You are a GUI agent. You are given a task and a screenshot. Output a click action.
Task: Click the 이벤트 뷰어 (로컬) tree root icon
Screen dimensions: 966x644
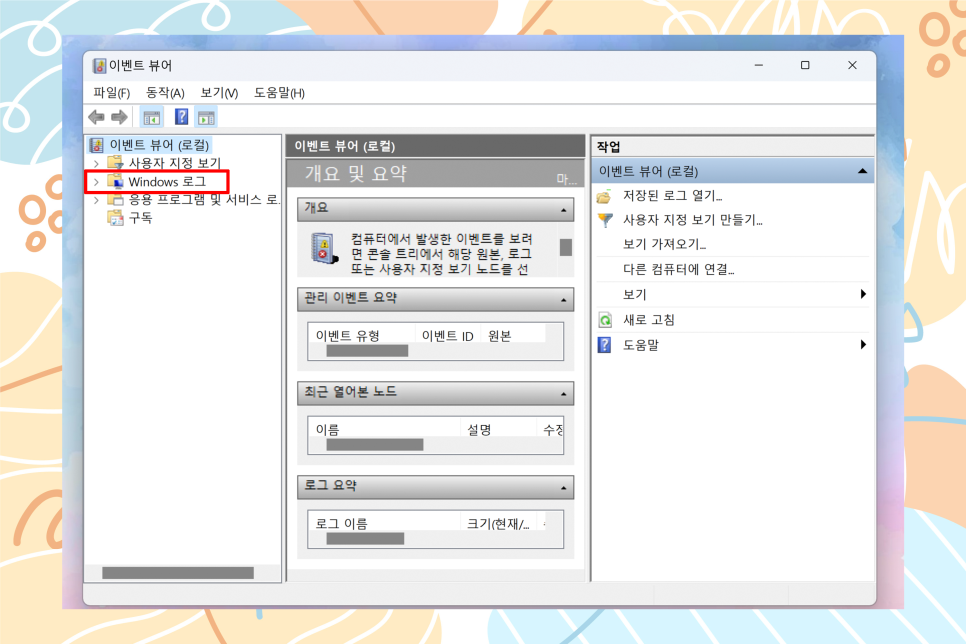tap(97, 145)
